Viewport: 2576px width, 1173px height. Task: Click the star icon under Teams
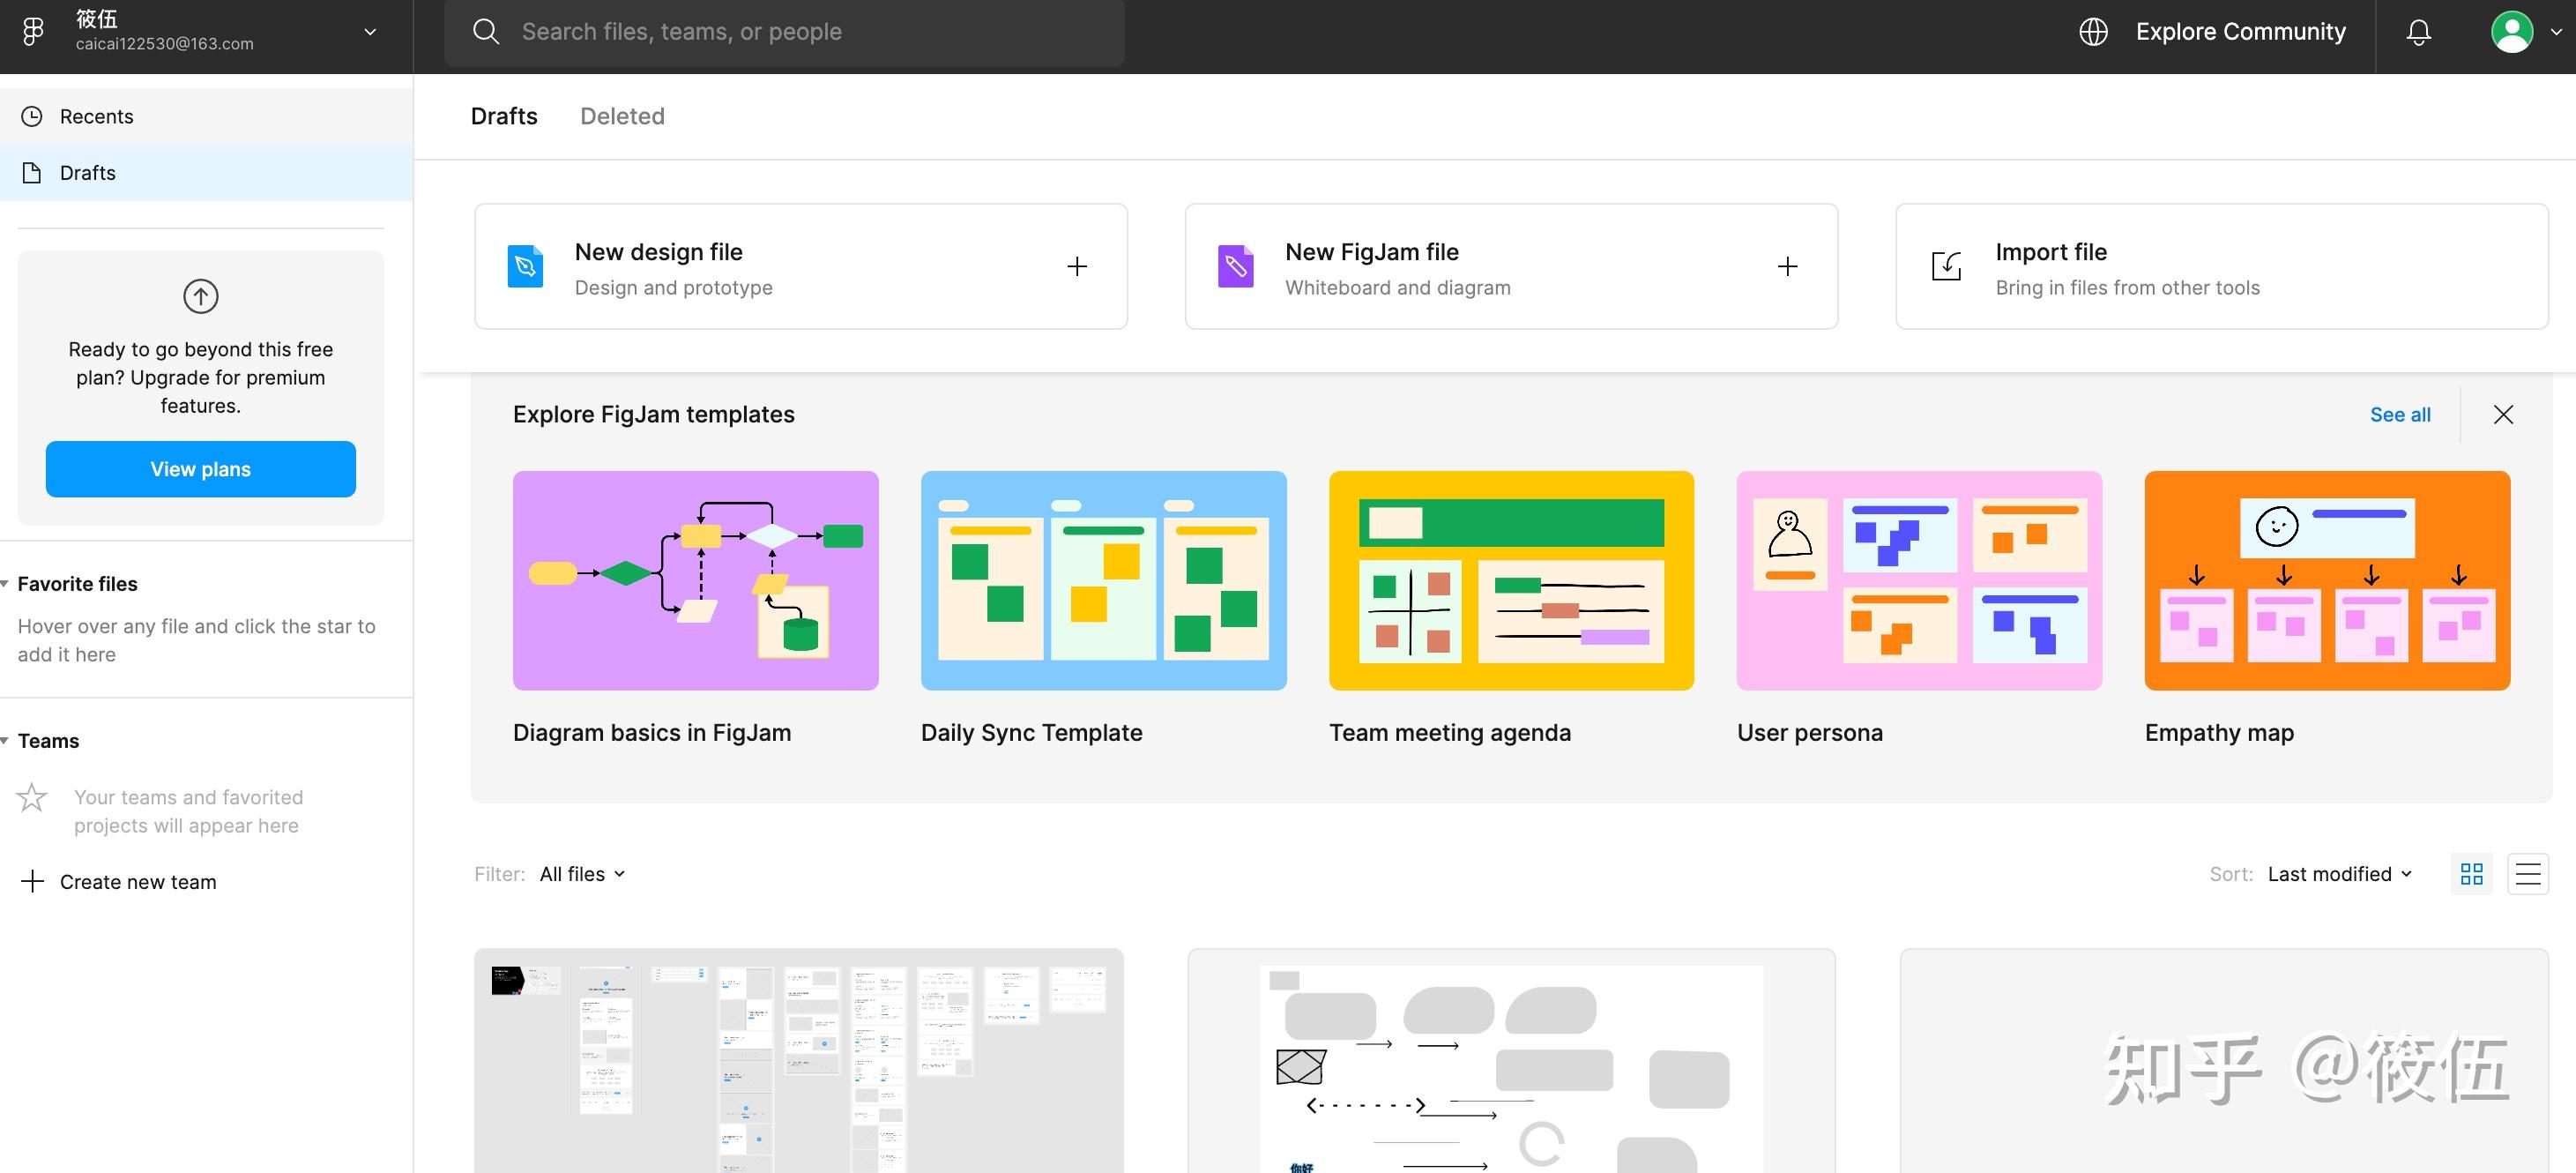tap(32, 797)
